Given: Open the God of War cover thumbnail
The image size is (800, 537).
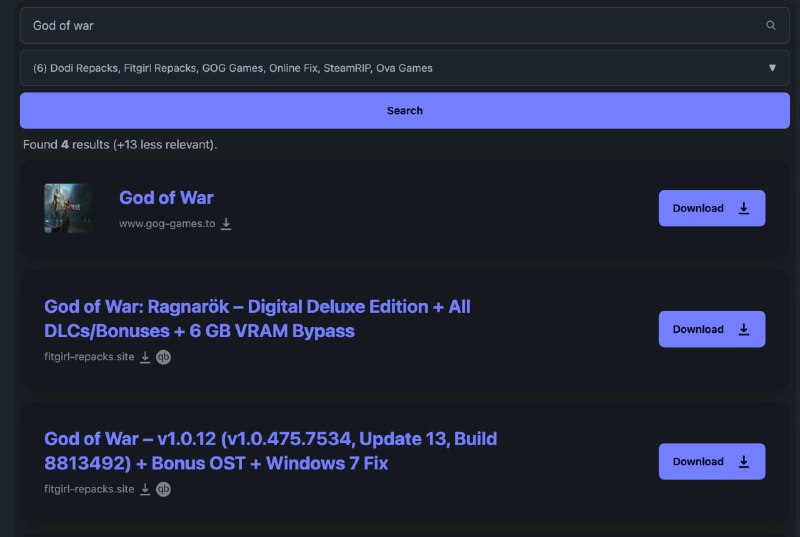Looking at the screenshot, I should (x=69, y=208).
